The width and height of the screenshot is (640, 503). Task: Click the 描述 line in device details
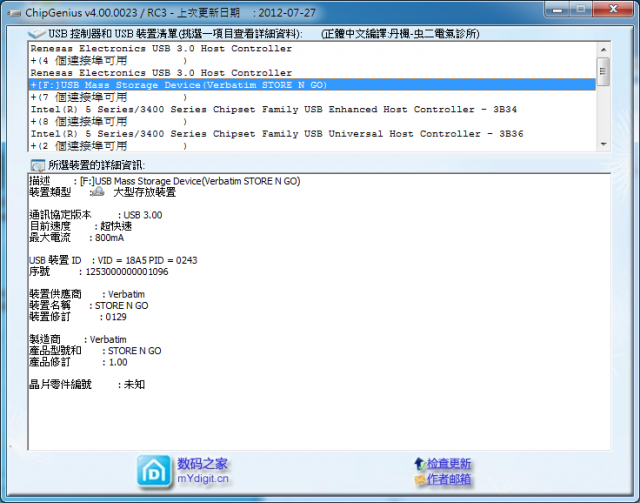tap(165, 181)
